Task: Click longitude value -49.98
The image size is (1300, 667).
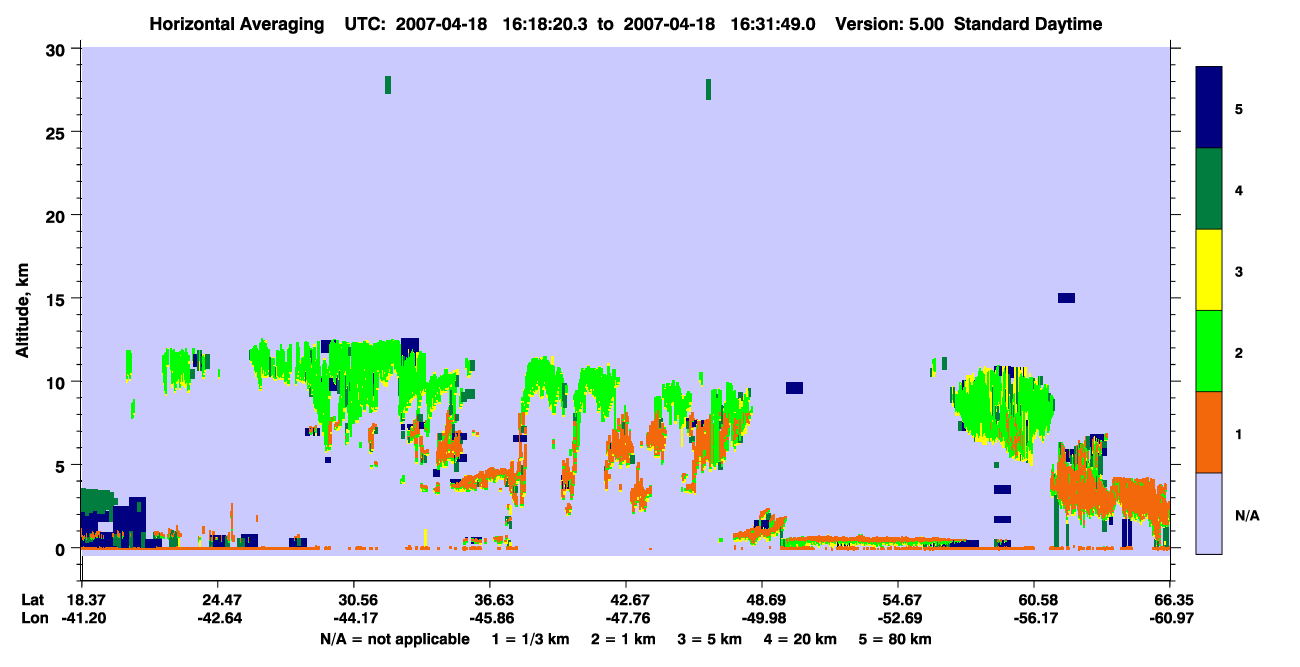Action: [x=762, y=617]
